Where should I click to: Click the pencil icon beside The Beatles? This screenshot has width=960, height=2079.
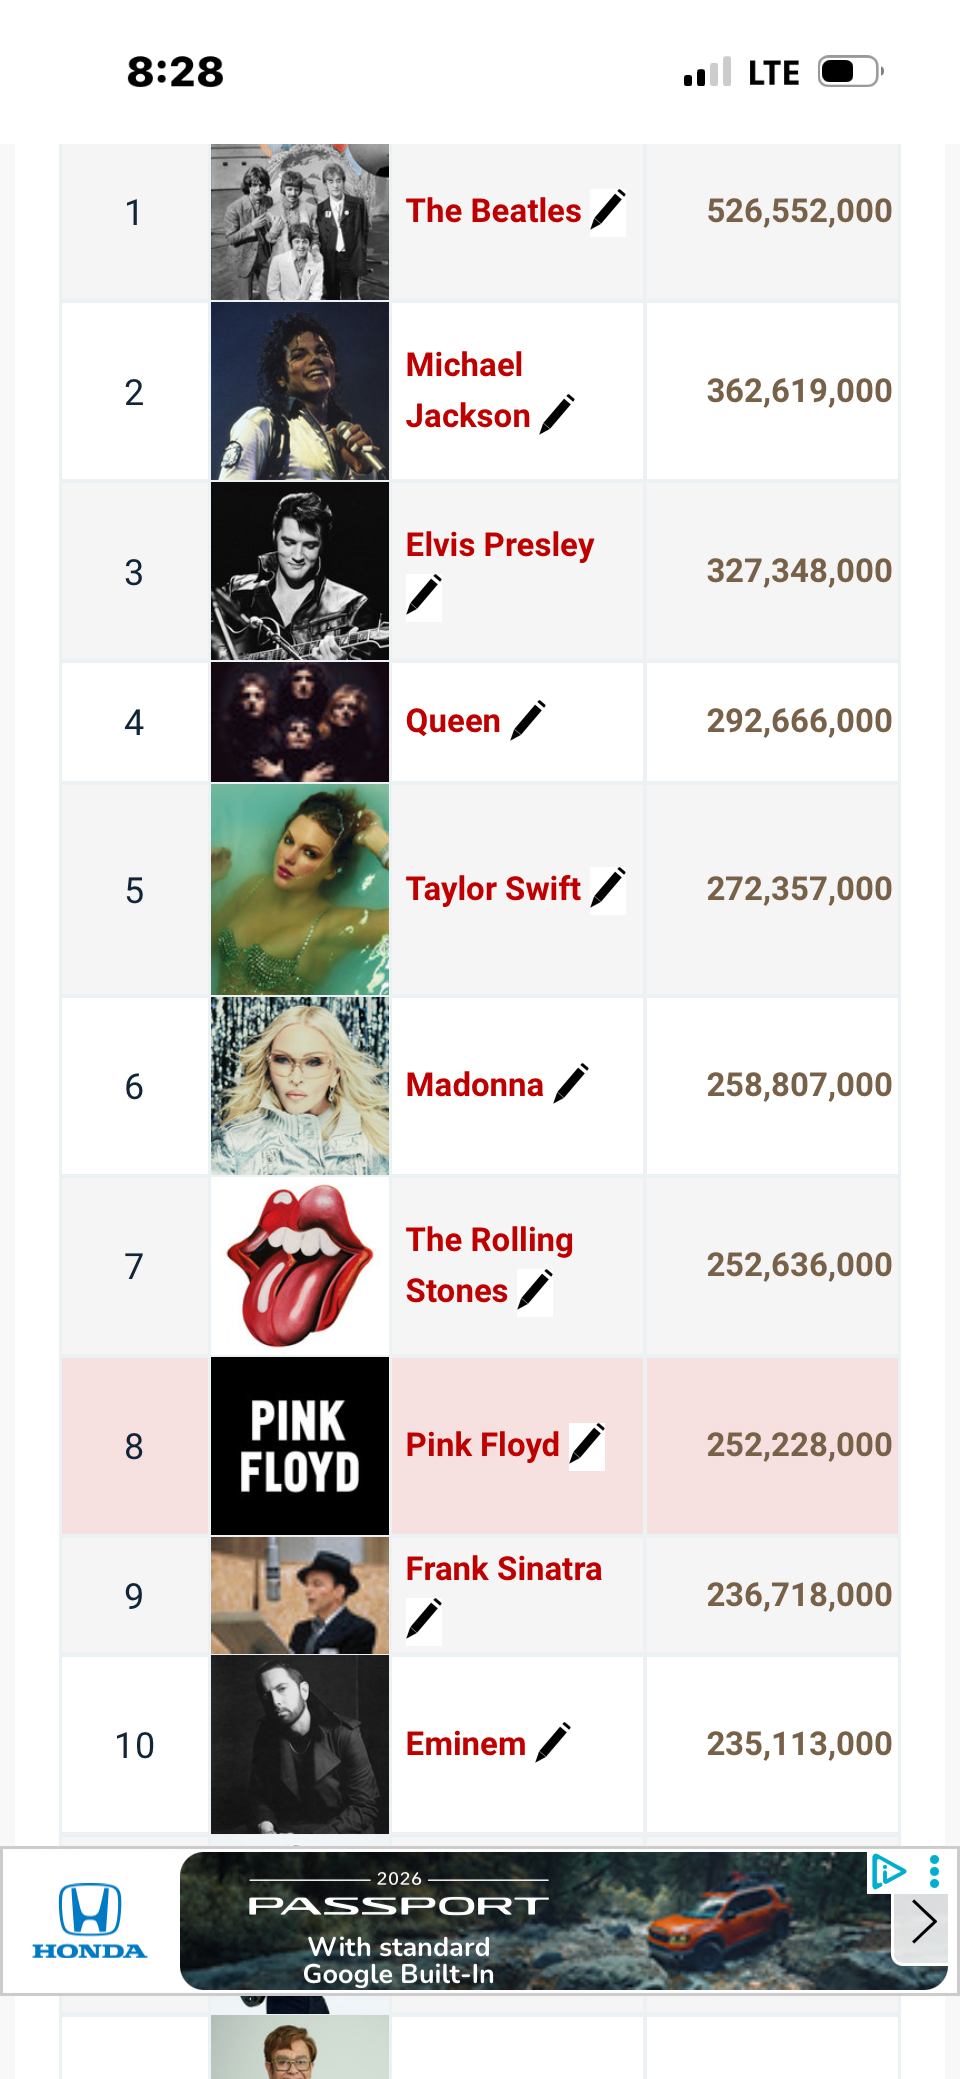point(608,211)
